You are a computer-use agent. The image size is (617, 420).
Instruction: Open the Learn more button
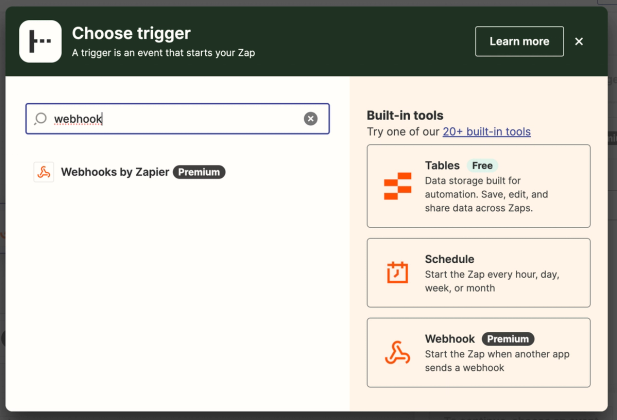click(x=519, y=41)
